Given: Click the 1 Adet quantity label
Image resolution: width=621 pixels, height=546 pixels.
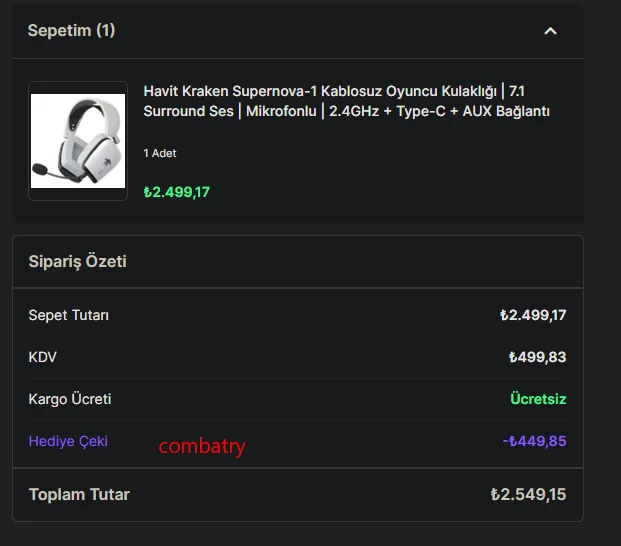Looking at the screenshot, I should [160, 153].
